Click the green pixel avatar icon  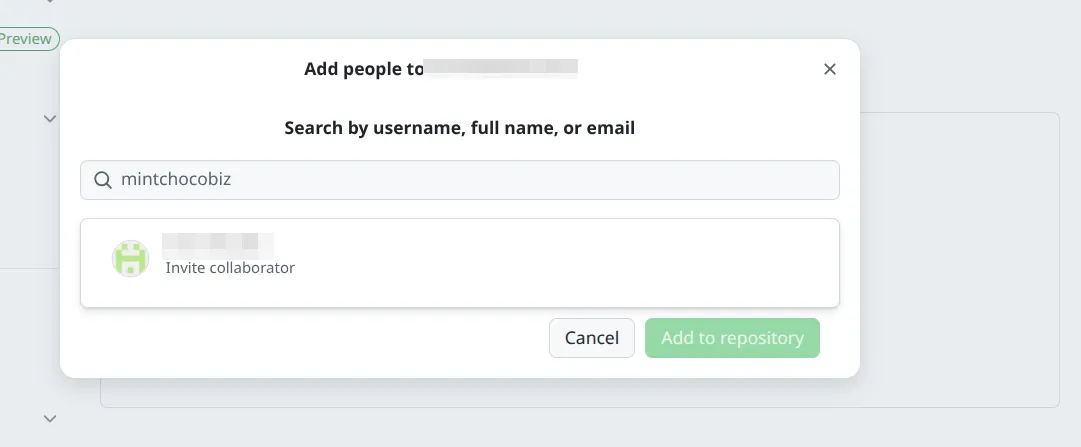point(130,259)
